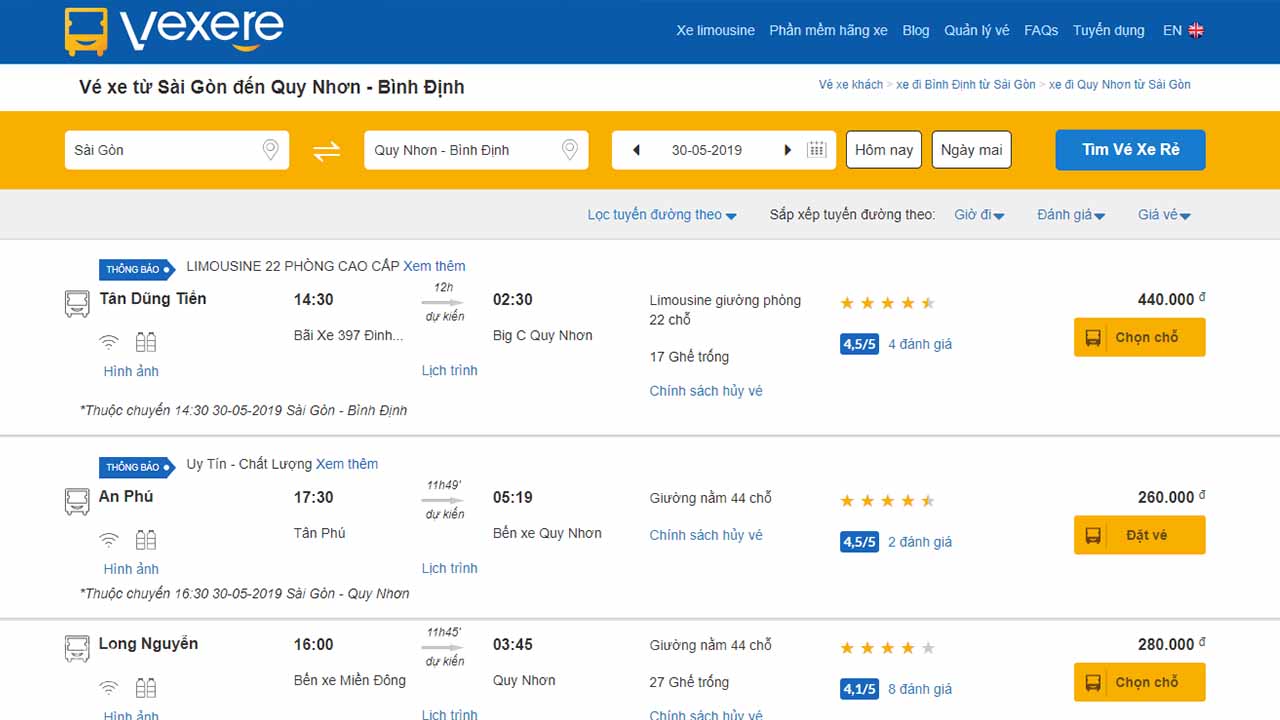Go to previous date arrow
The width and height of the screenshot is (1280, 720).
(x=636, y=150)
